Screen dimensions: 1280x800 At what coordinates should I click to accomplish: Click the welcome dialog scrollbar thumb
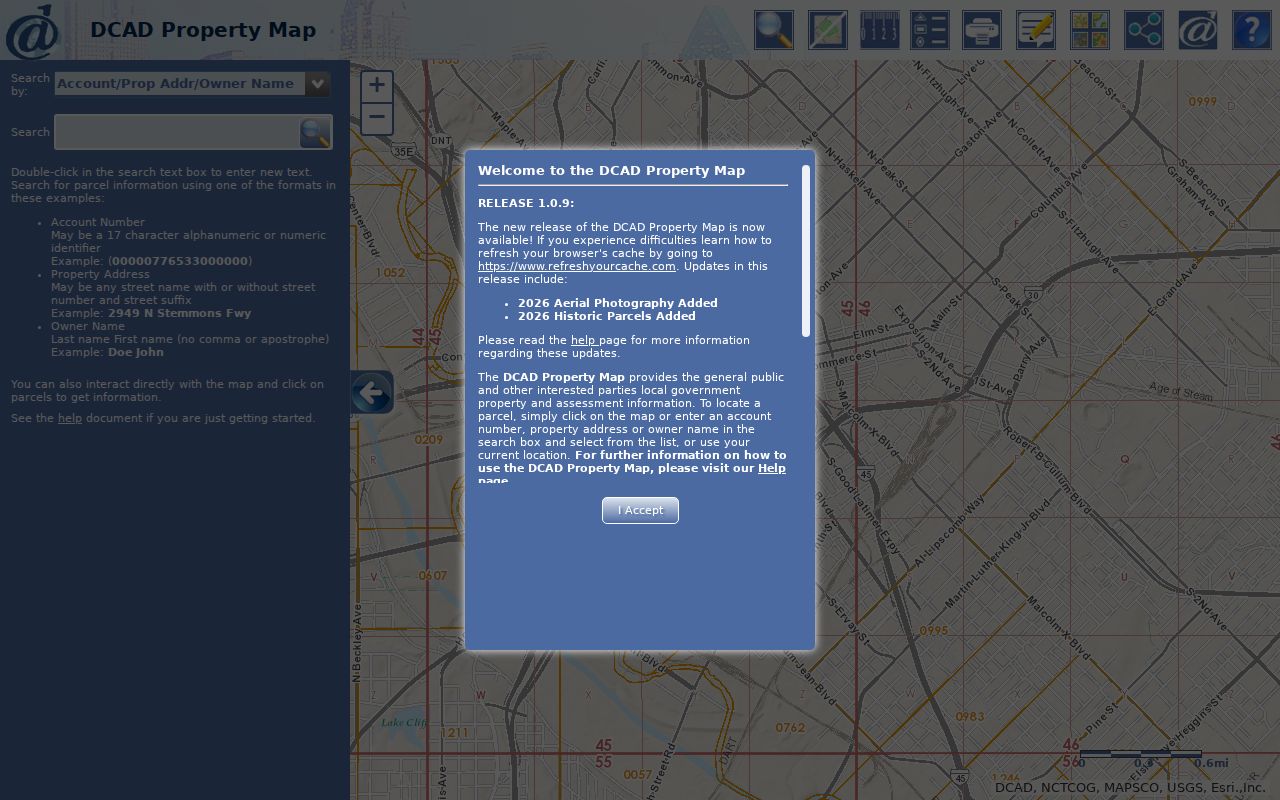pos(806,250)
